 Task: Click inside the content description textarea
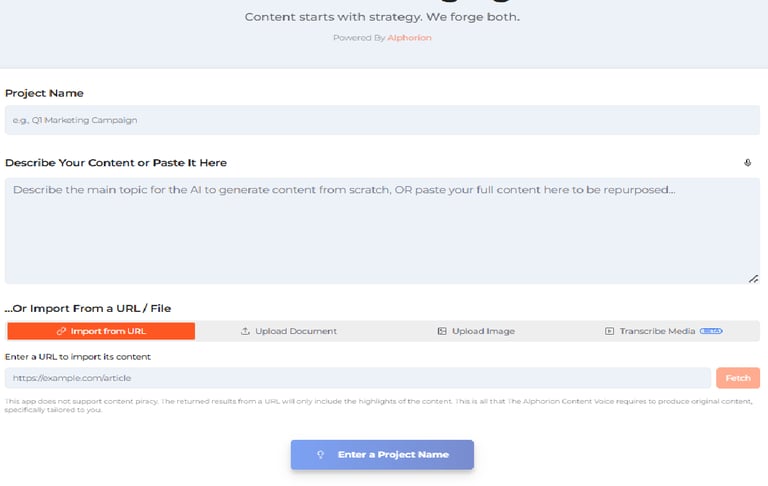click(x=382, y=231)
